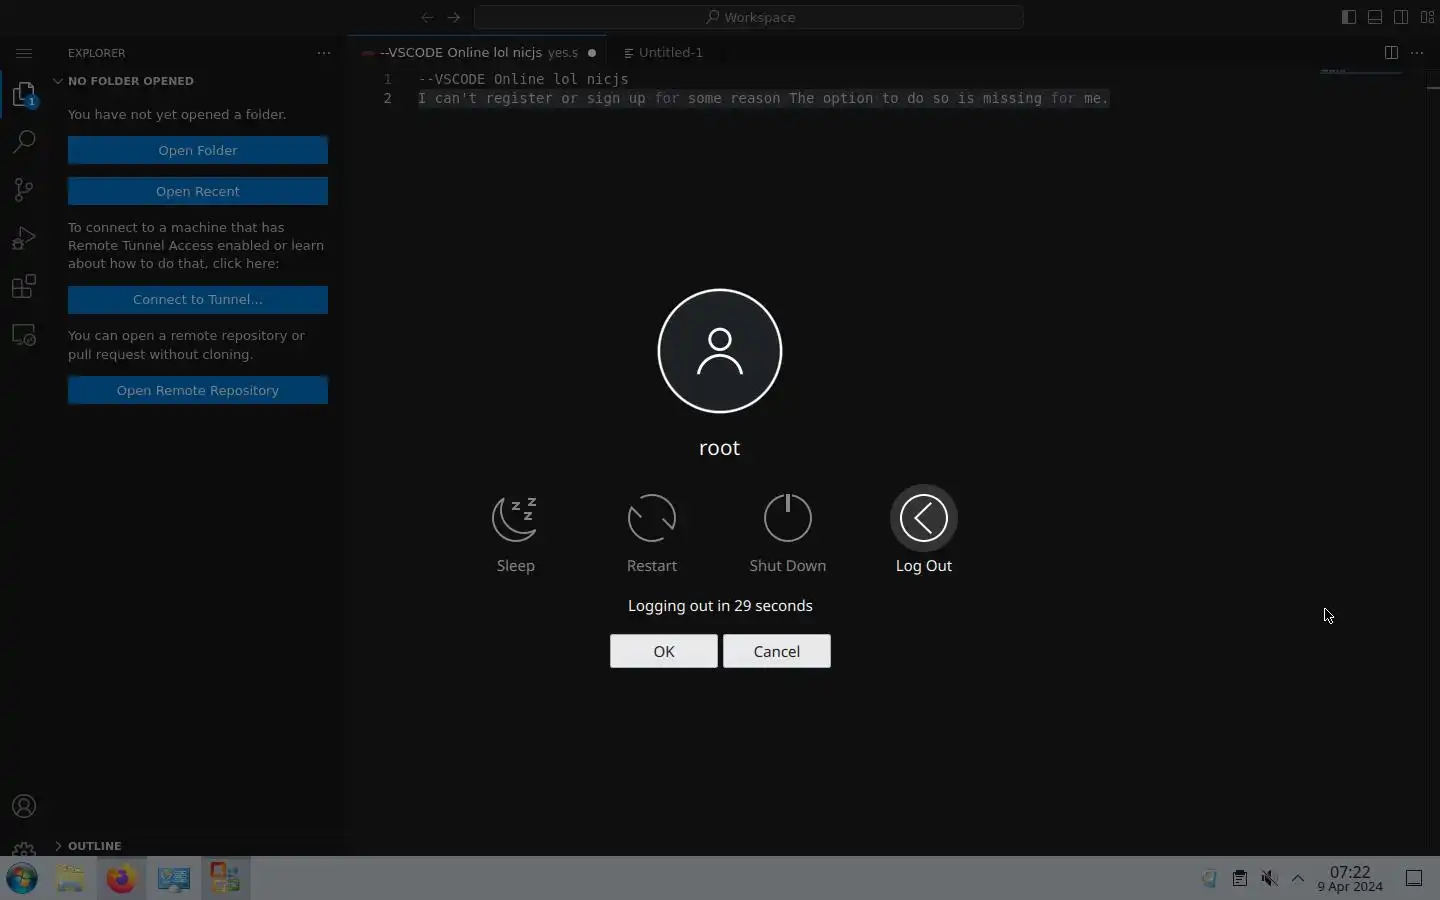Click the unsaved dot on VSCODE tab
Image resolution: width=1440 pixels, height=900 pixels.
592,53
